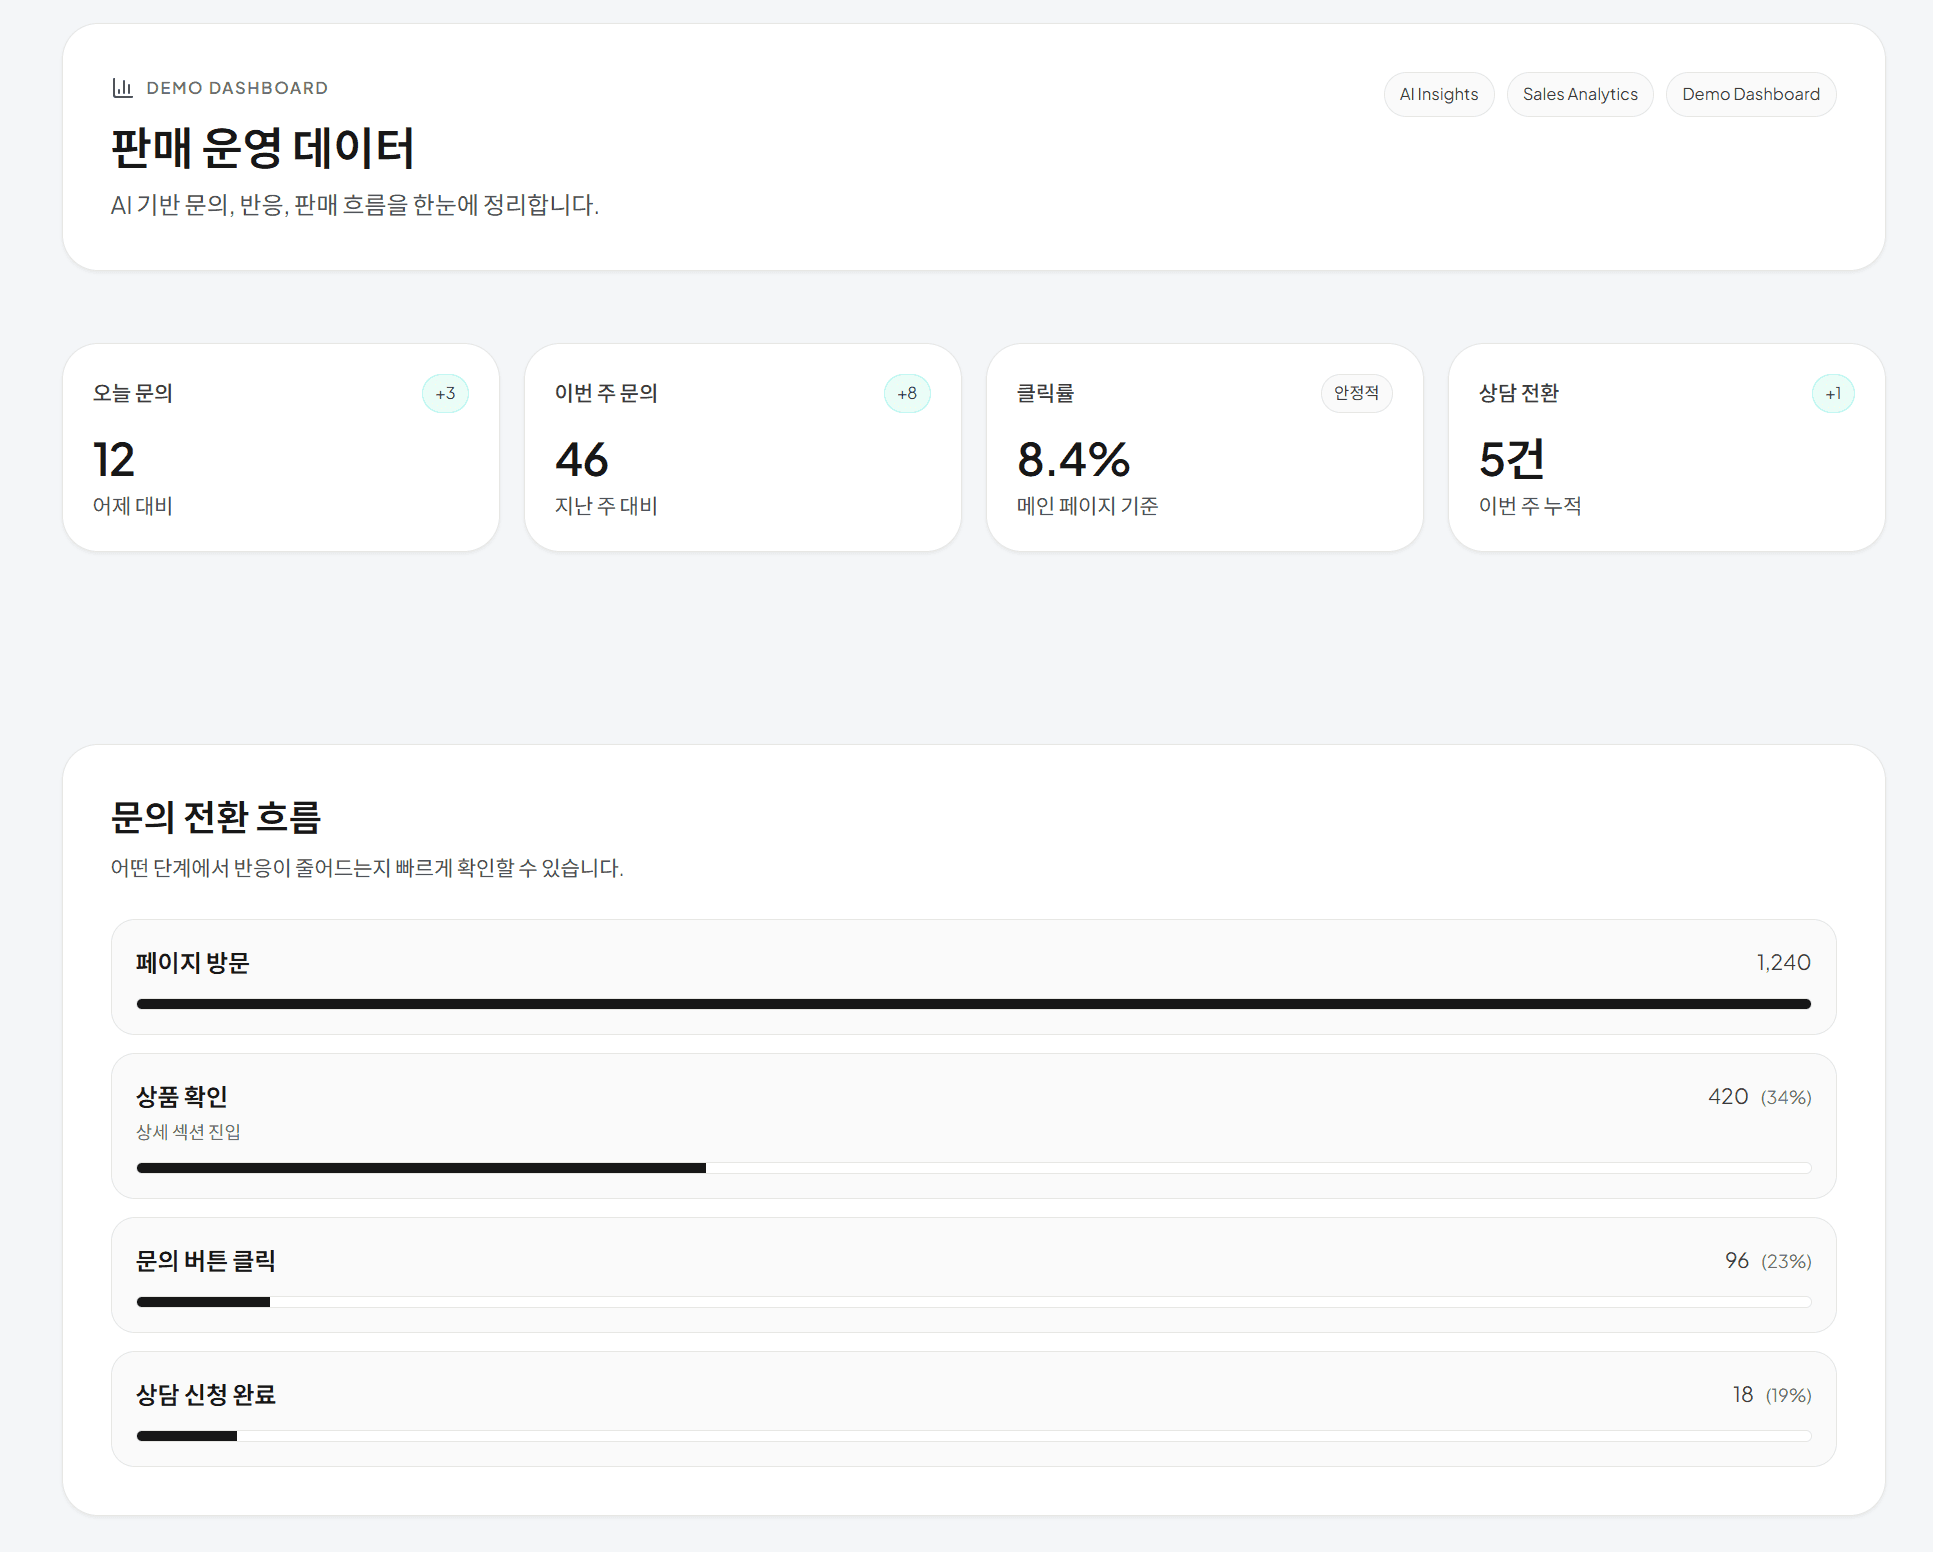This screenshot has width=1933, height=1552.
Task: Click the +3 badge on the 오늘 문의 card
Action: click(x=446, y=393)
